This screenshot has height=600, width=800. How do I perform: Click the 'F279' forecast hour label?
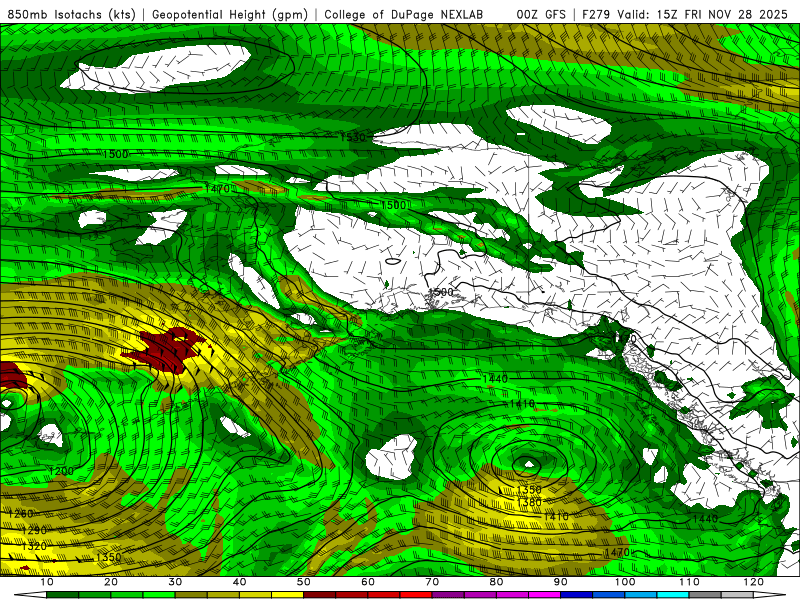596,14
